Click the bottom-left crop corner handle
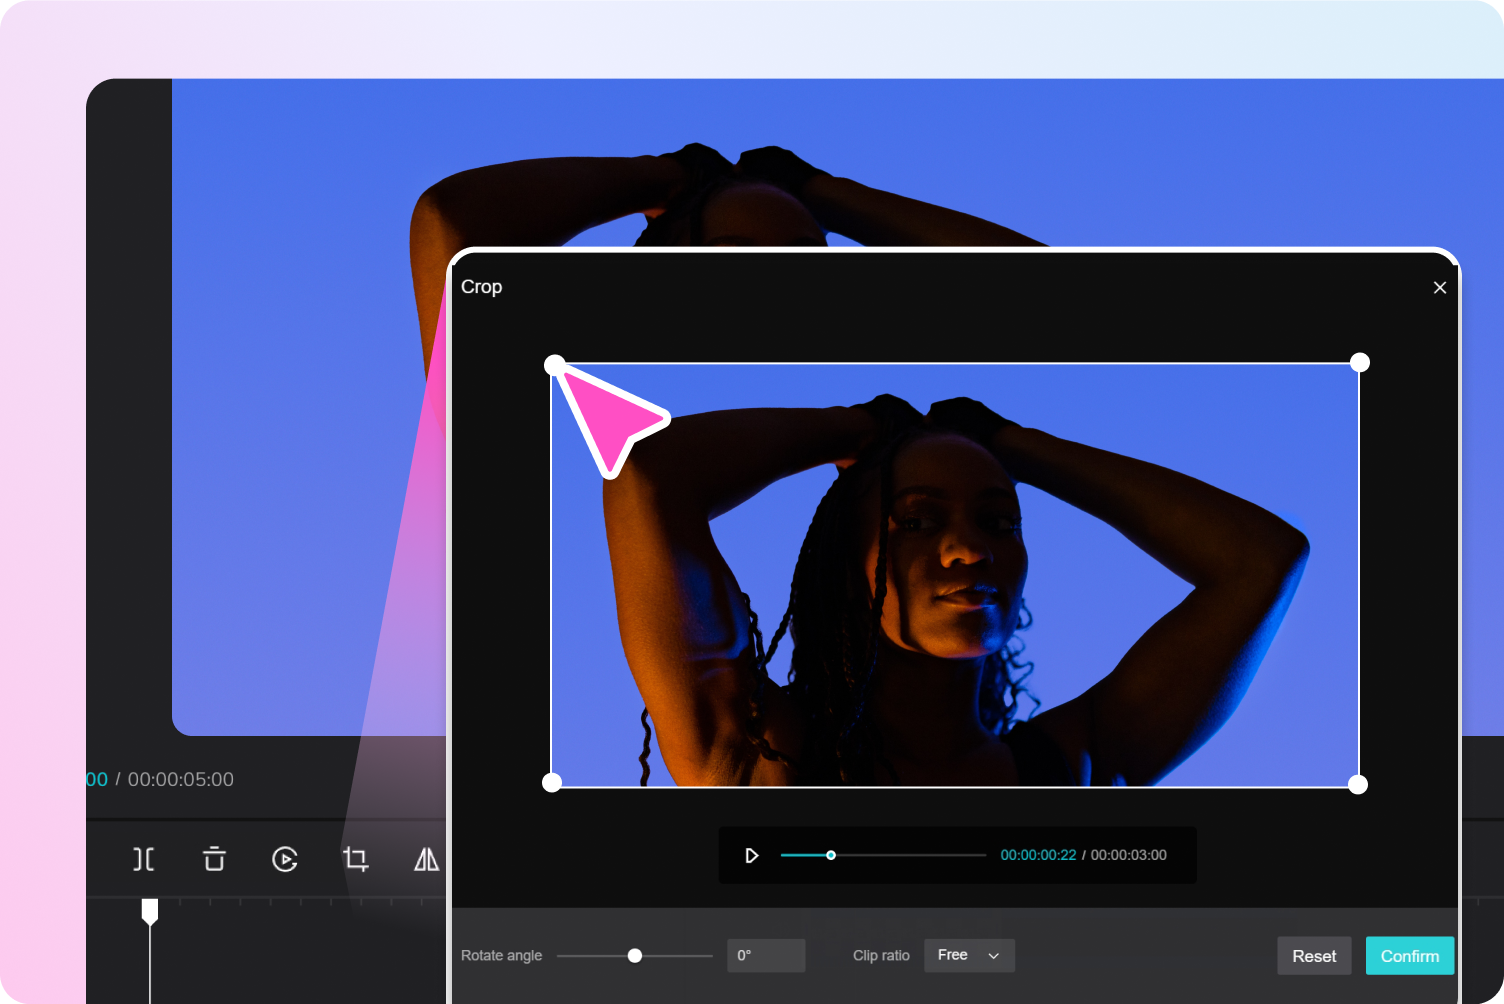This screenshot has height=1004, width=1504. click(x=552, y=783)
